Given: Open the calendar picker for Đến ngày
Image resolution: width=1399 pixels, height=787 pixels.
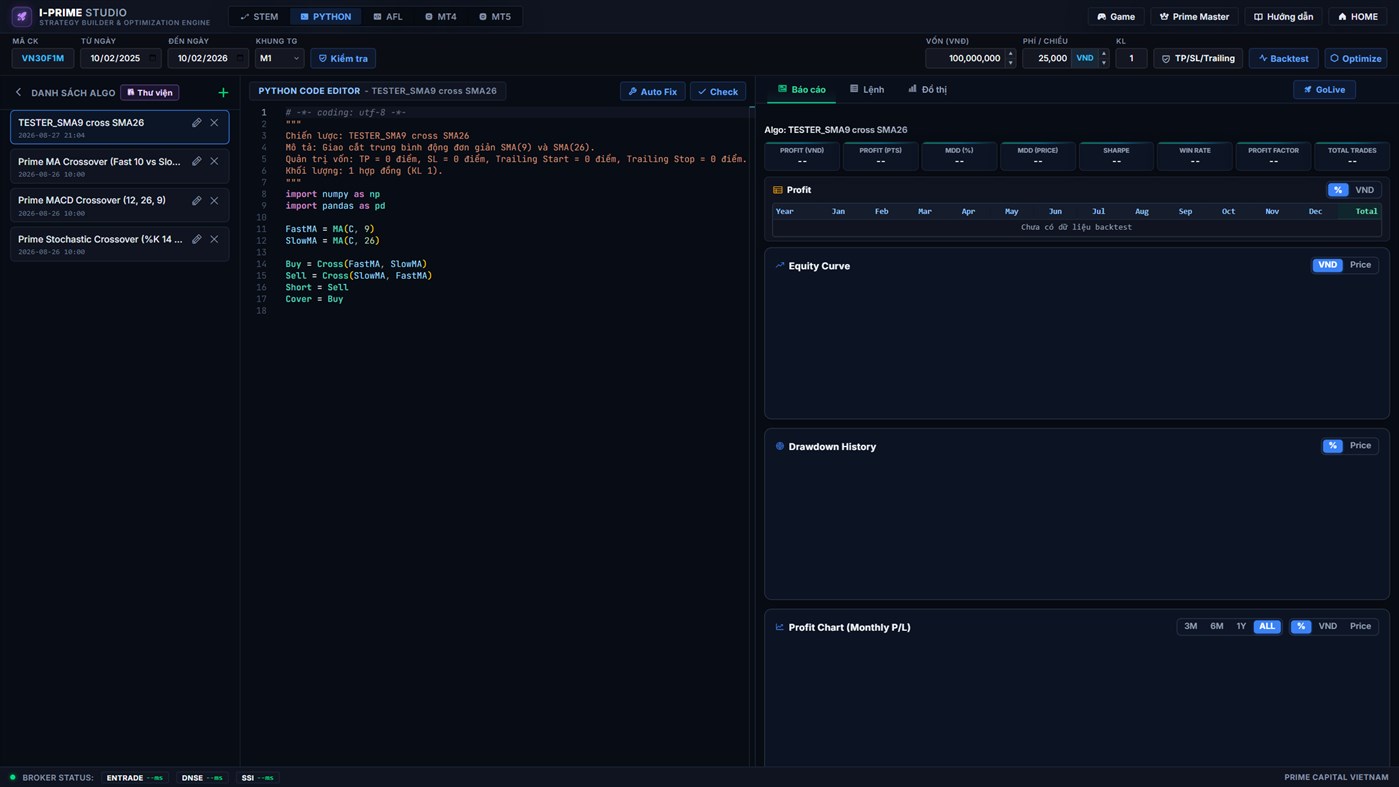Looking at the screenshot, I should [x=240, y=58].
